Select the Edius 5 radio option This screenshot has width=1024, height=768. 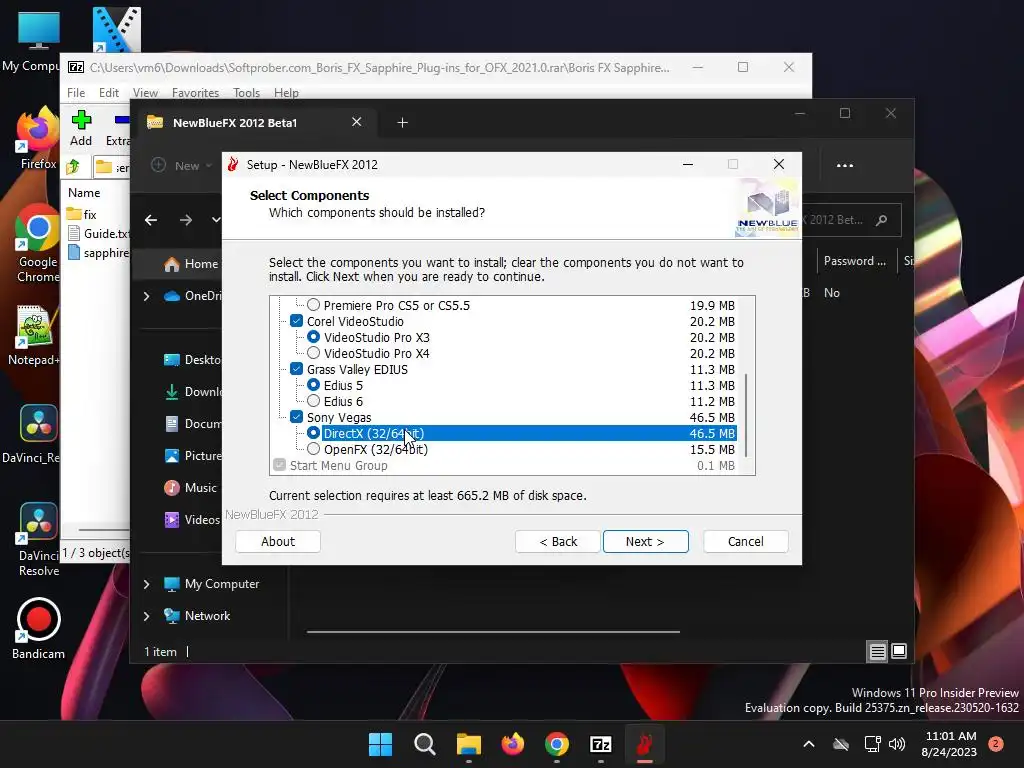click(313, 385)
